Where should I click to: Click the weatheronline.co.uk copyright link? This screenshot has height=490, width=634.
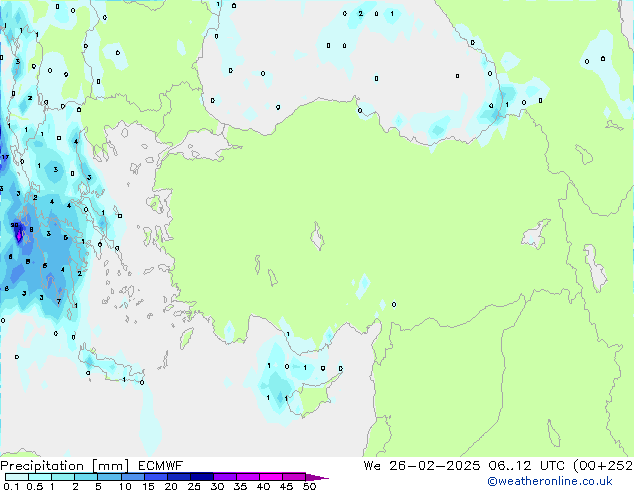click(550, 481)
